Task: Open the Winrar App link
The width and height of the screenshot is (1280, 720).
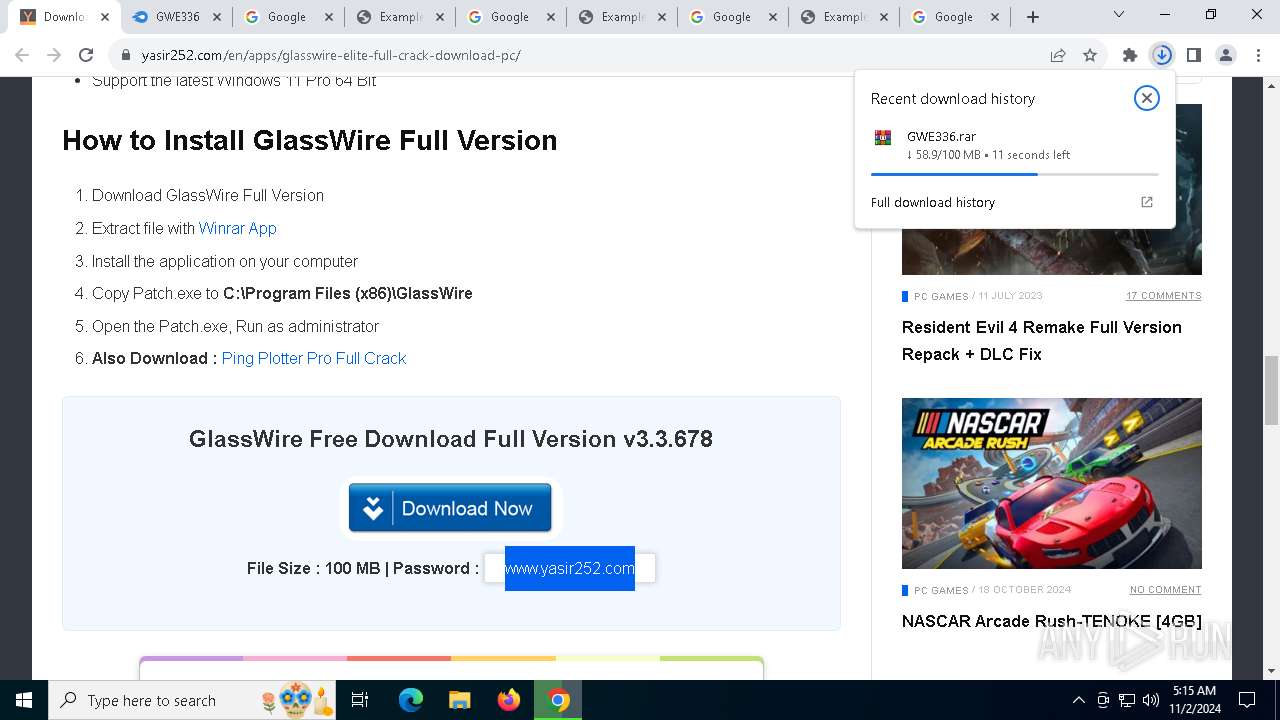Action: click(x=238, y=228)
